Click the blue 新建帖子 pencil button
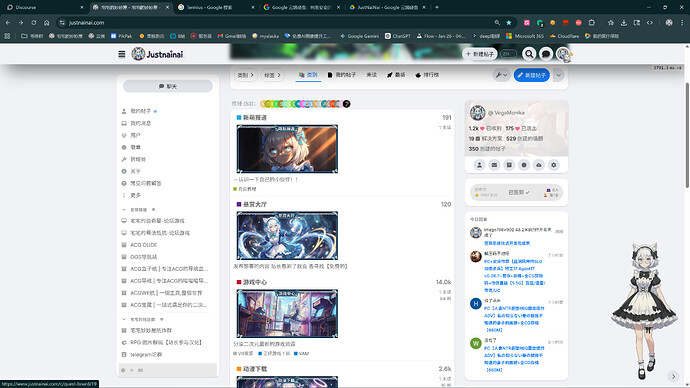690x388 pixels. pos(532,75)
